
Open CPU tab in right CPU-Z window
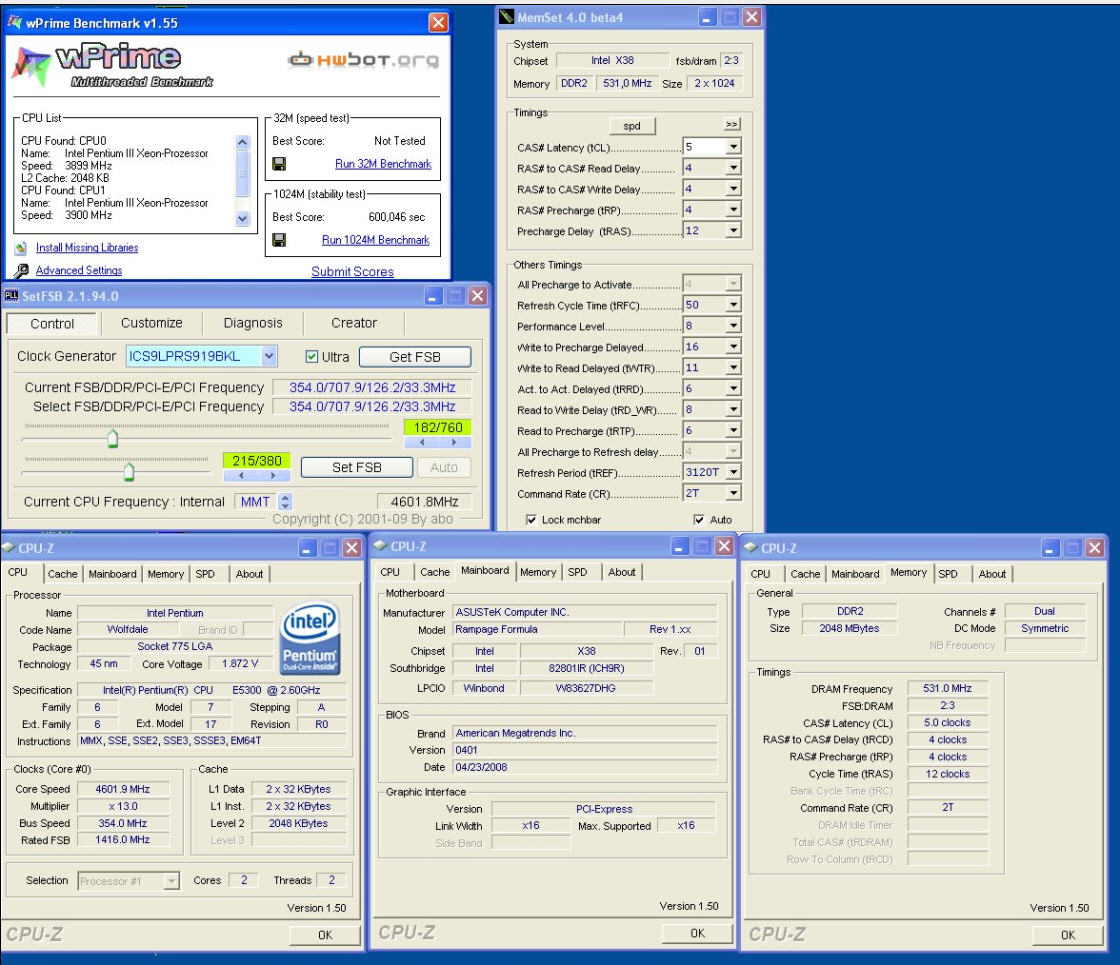pyautogui.click(x=760, y=574)
